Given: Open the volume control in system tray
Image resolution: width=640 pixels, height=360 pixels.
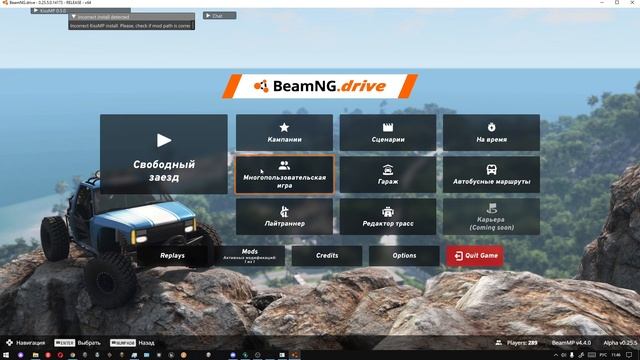Looking at the screenshot, I should 563,355.
